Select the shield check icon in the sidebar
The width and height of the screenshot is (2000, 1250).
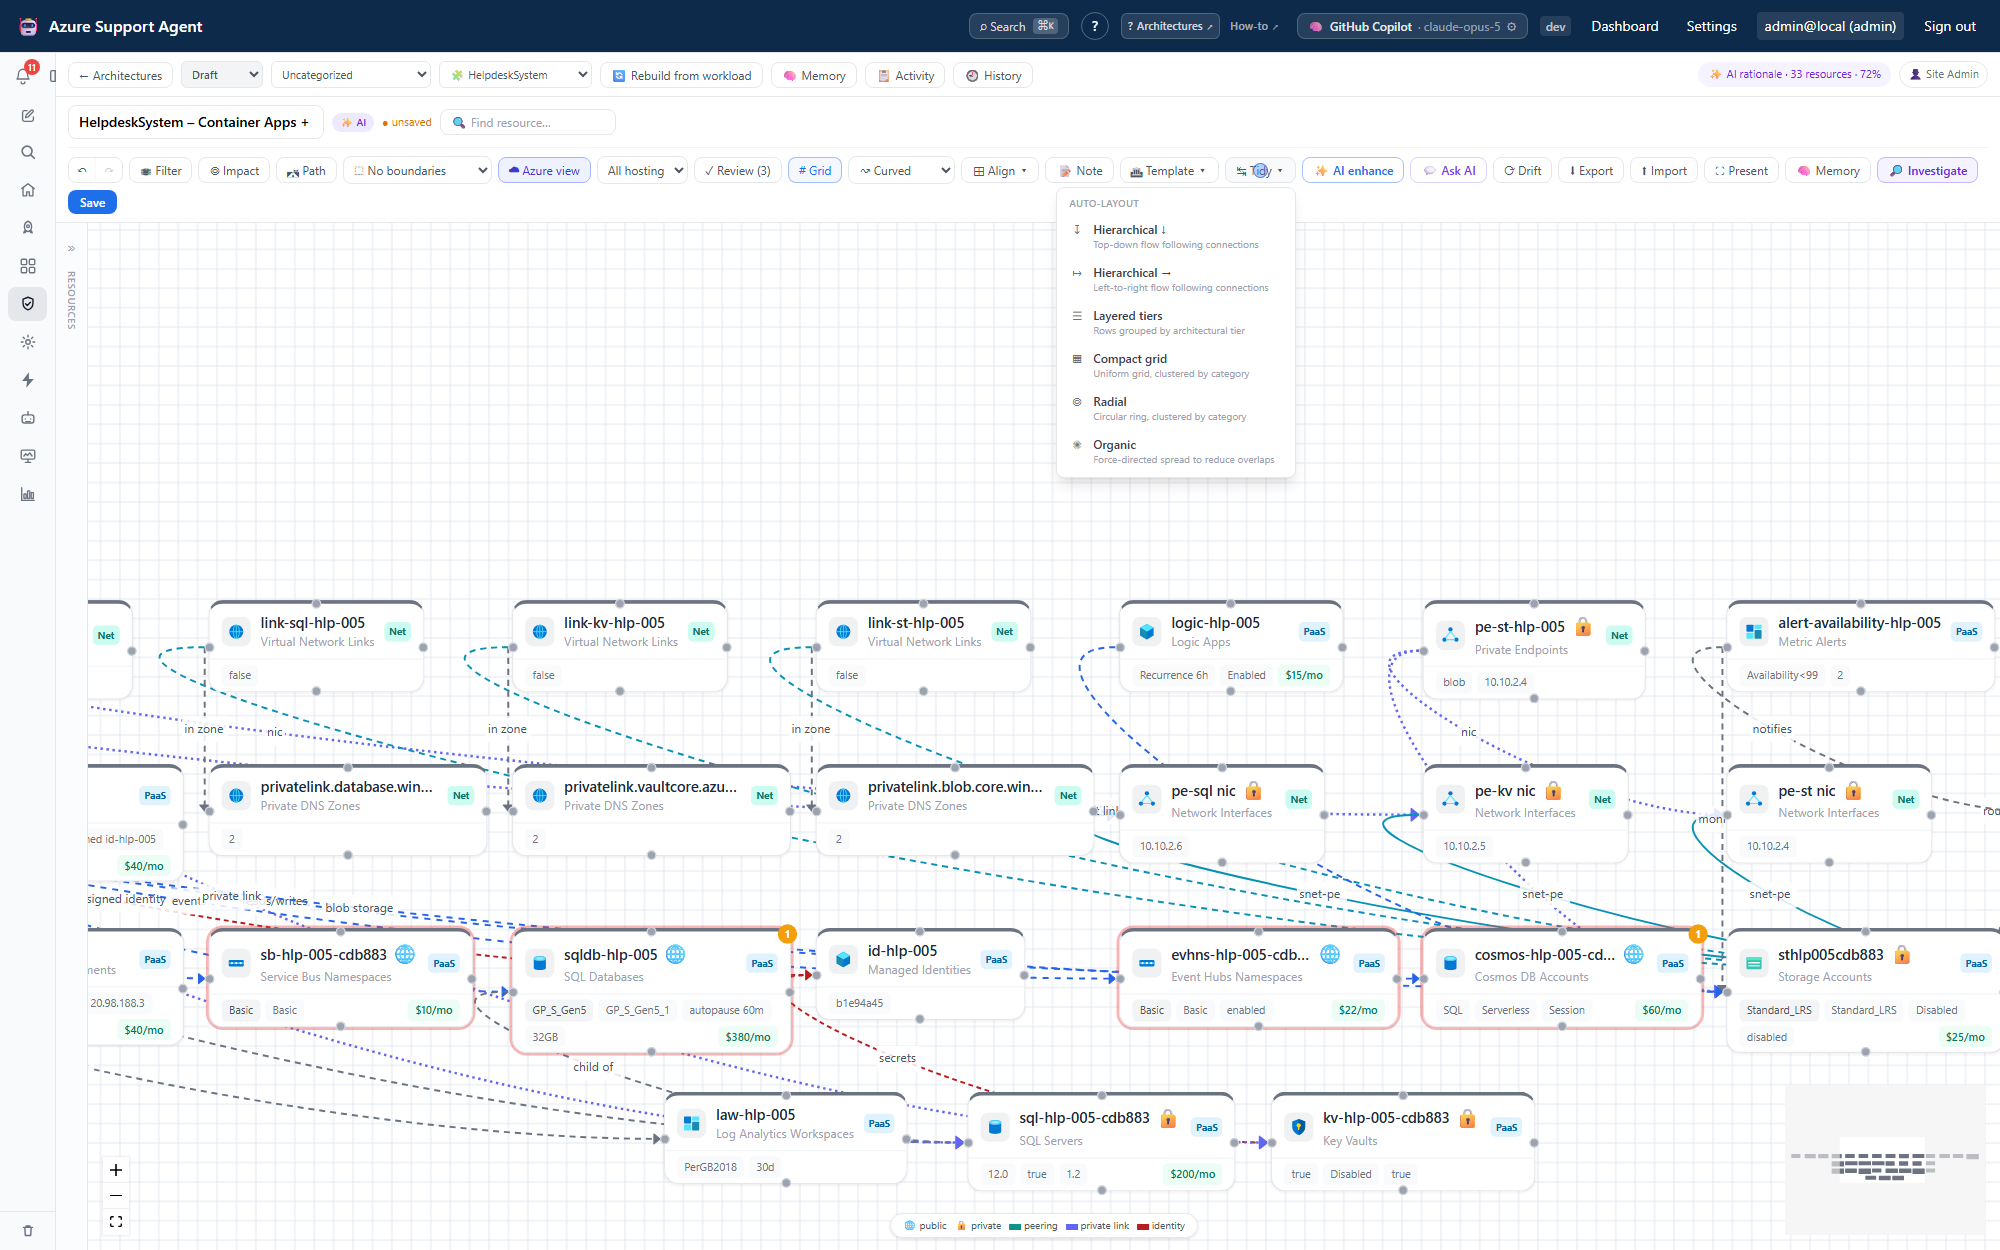click(28, 304)
